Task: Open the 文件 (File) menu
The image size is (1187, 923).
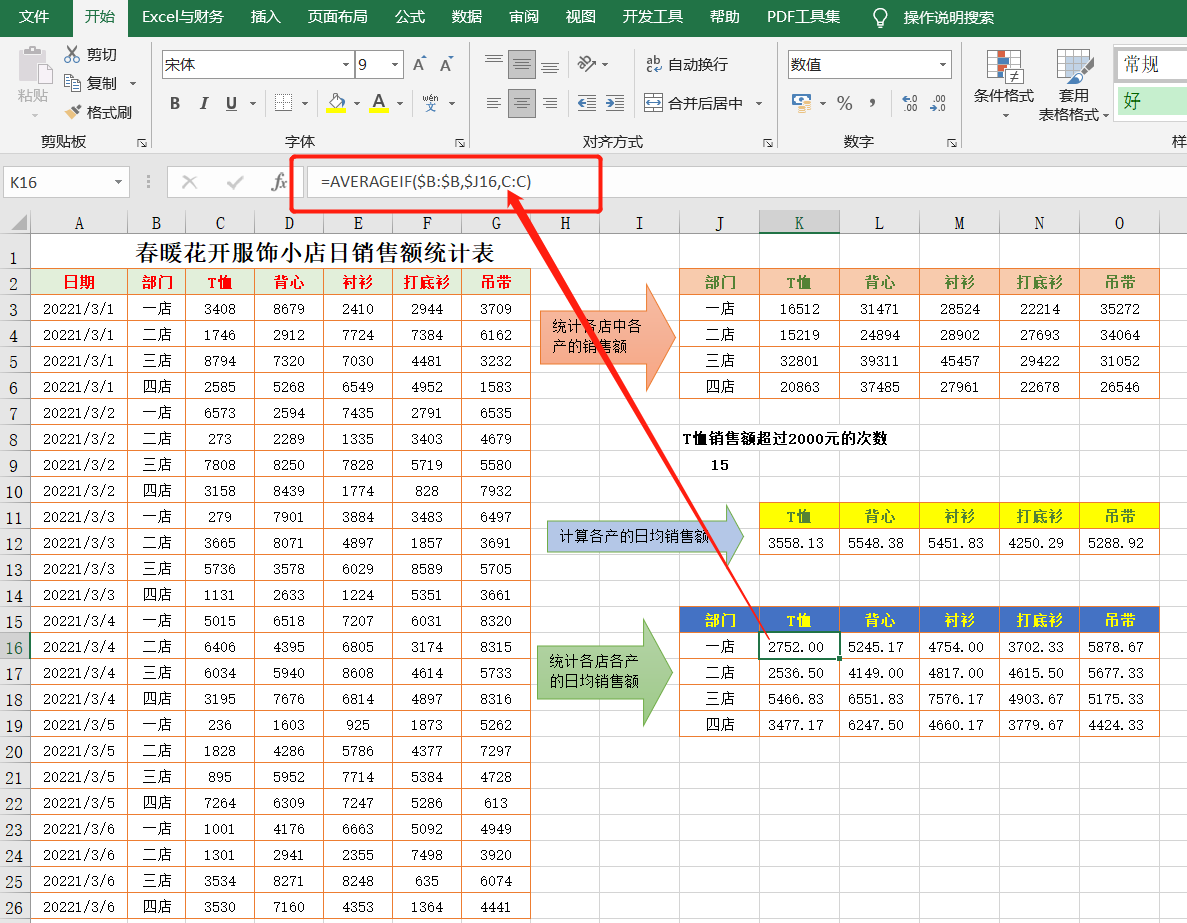Action: [x=34, y=17]
